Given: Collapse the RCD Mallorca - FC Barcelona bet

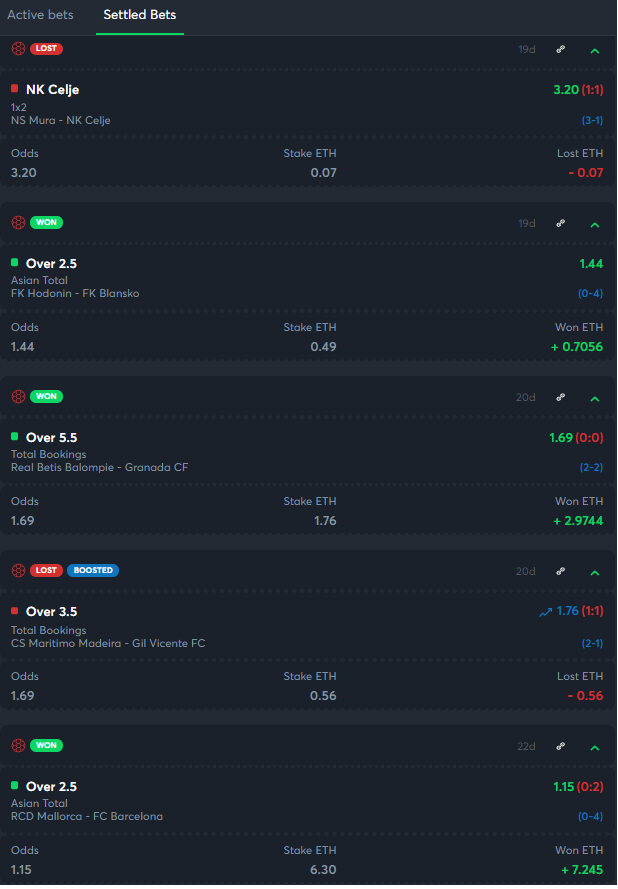Looking at the screenshot, I should coord(595,747).
